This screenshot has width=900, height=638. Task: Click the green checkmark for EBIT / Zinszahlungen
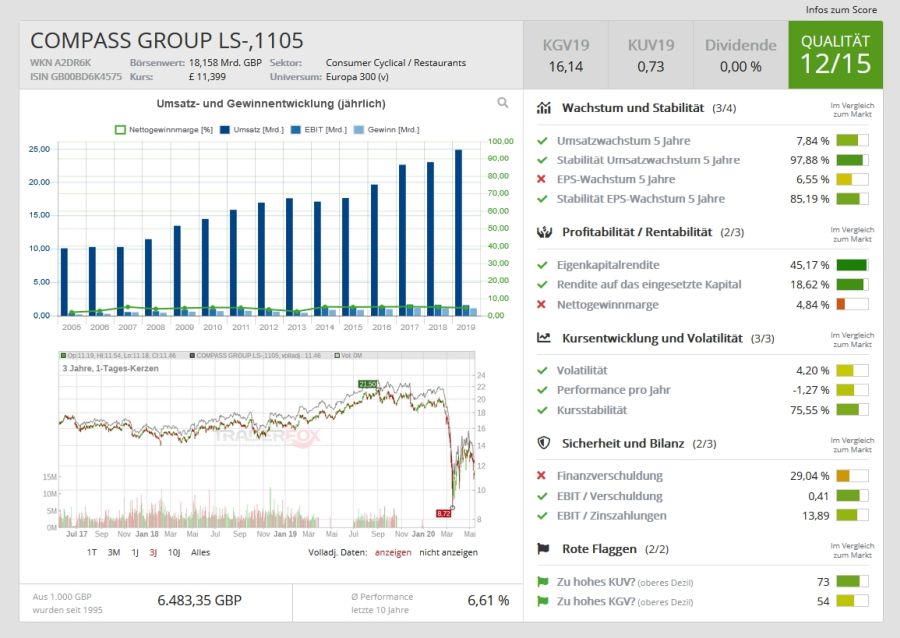(542, 515)
